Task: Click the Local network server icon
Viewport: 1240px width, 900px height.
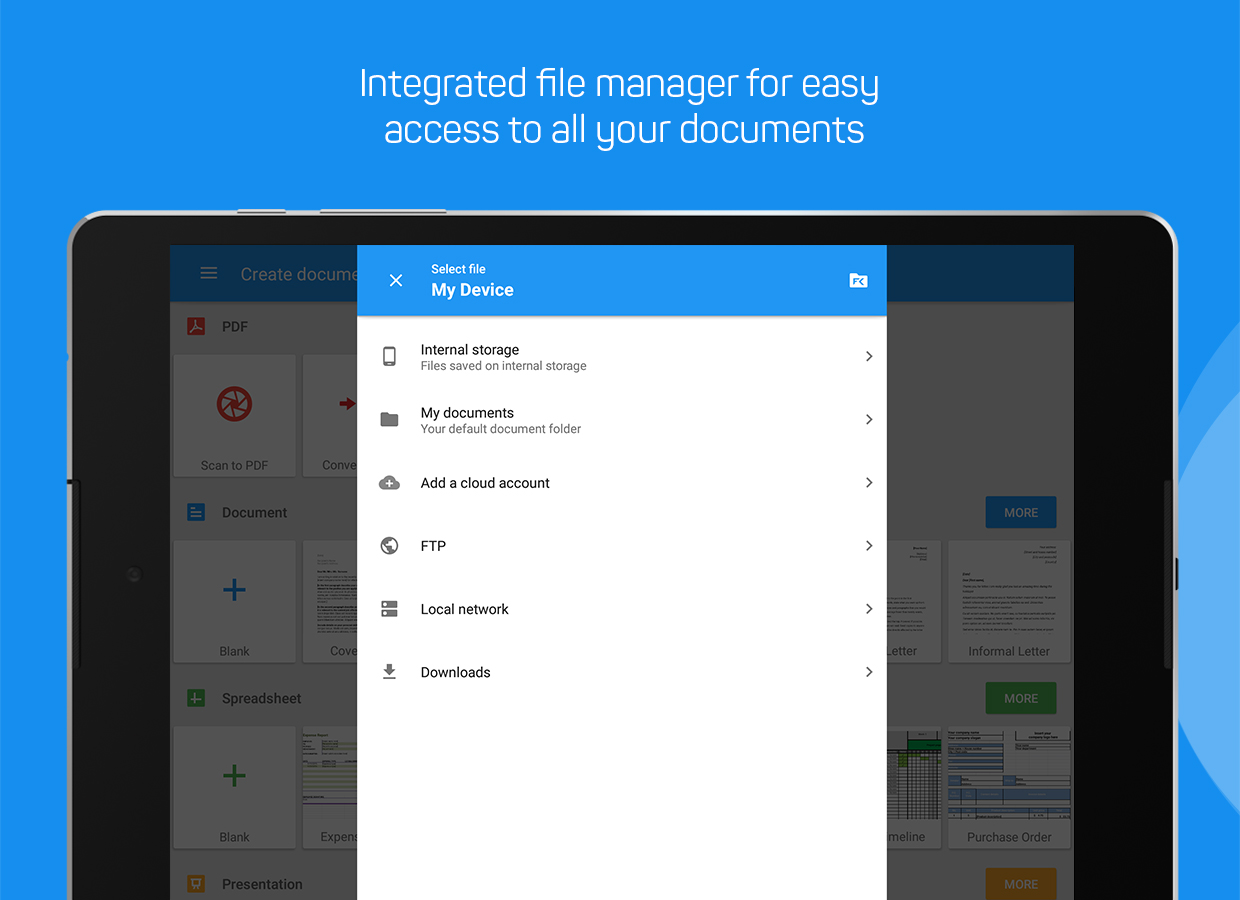Action: click(x=390, y=609)
